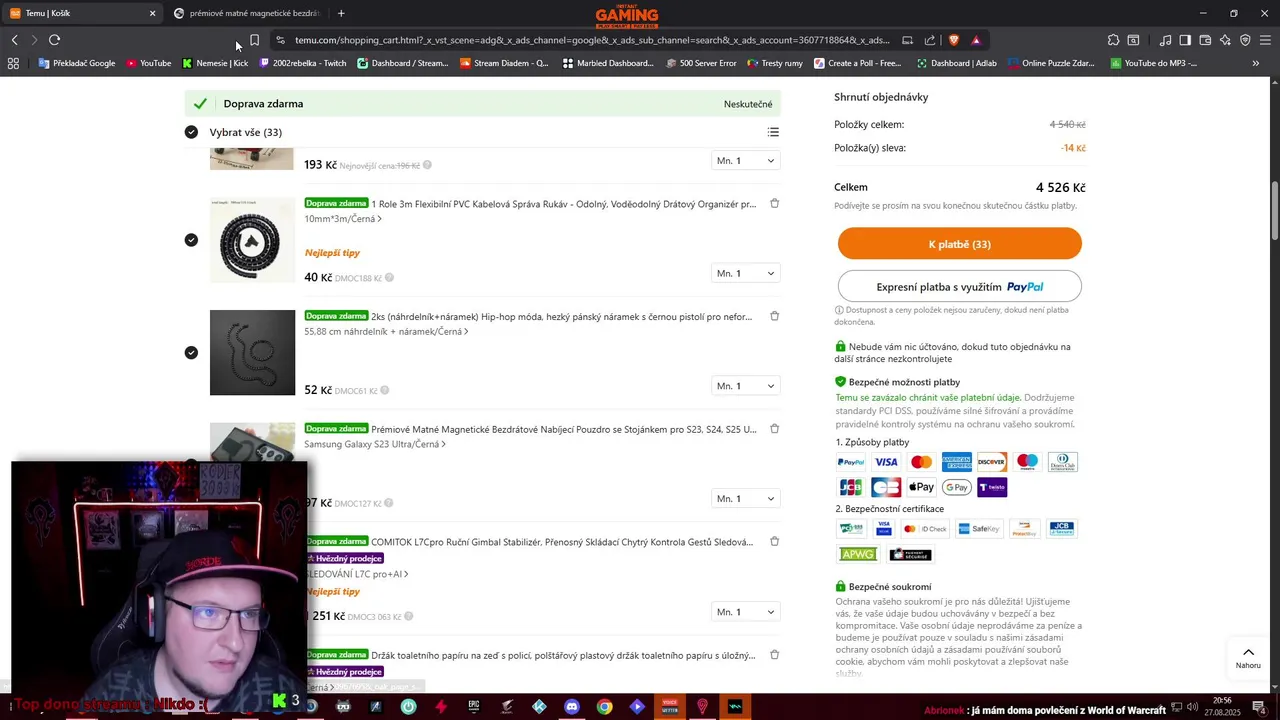Open the browser hamburger menu
1280x720 pixels.
pos(1265,40)
